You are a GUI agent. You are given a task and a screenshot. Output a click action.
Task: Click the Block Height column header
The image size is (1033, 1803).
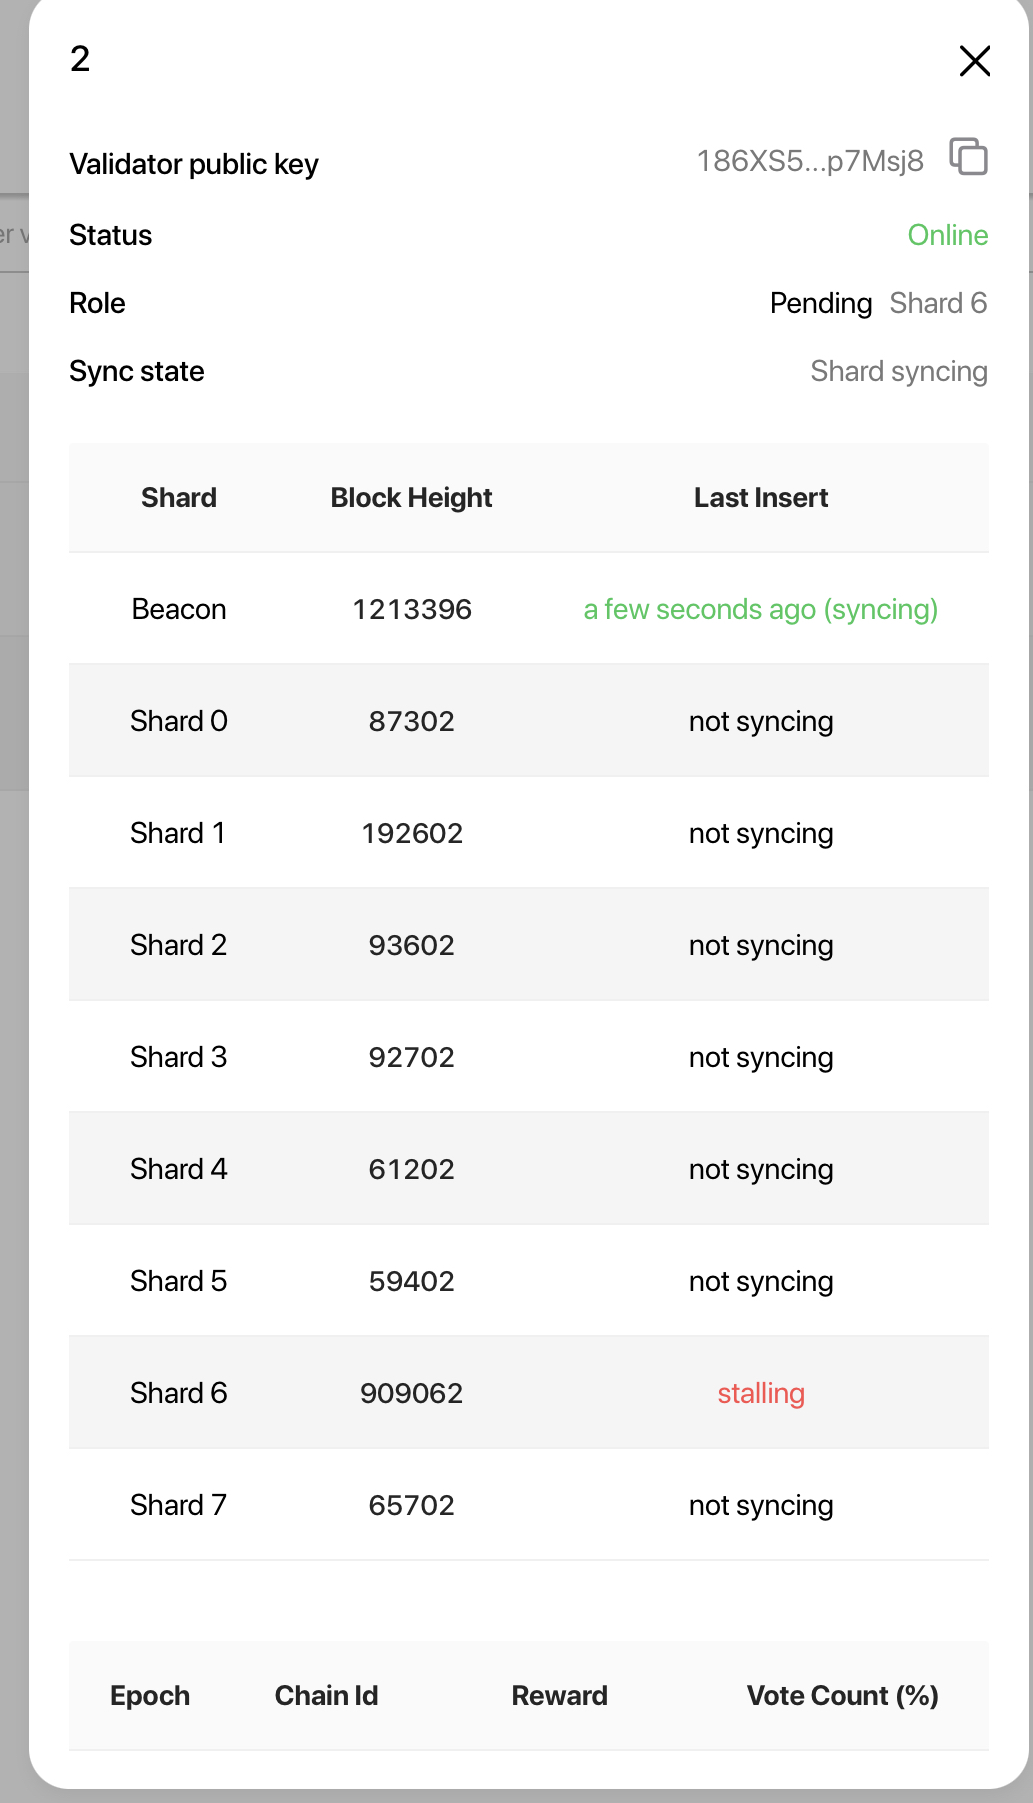[x=412, y=498]
